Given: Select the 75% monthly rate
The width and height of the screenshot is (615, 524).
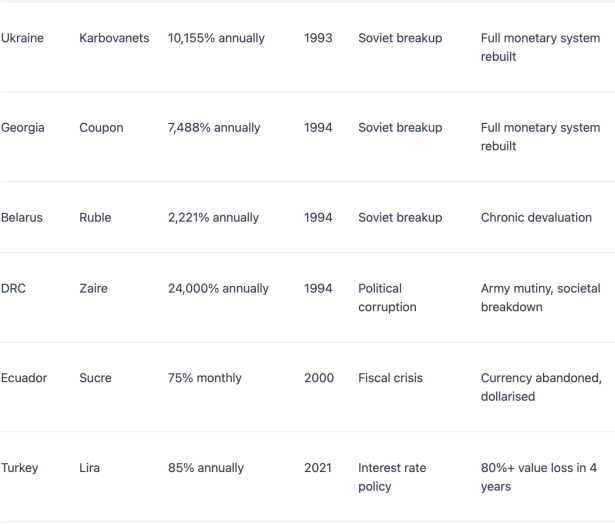Looking at the screenshot, I should (x=205, y=378).
